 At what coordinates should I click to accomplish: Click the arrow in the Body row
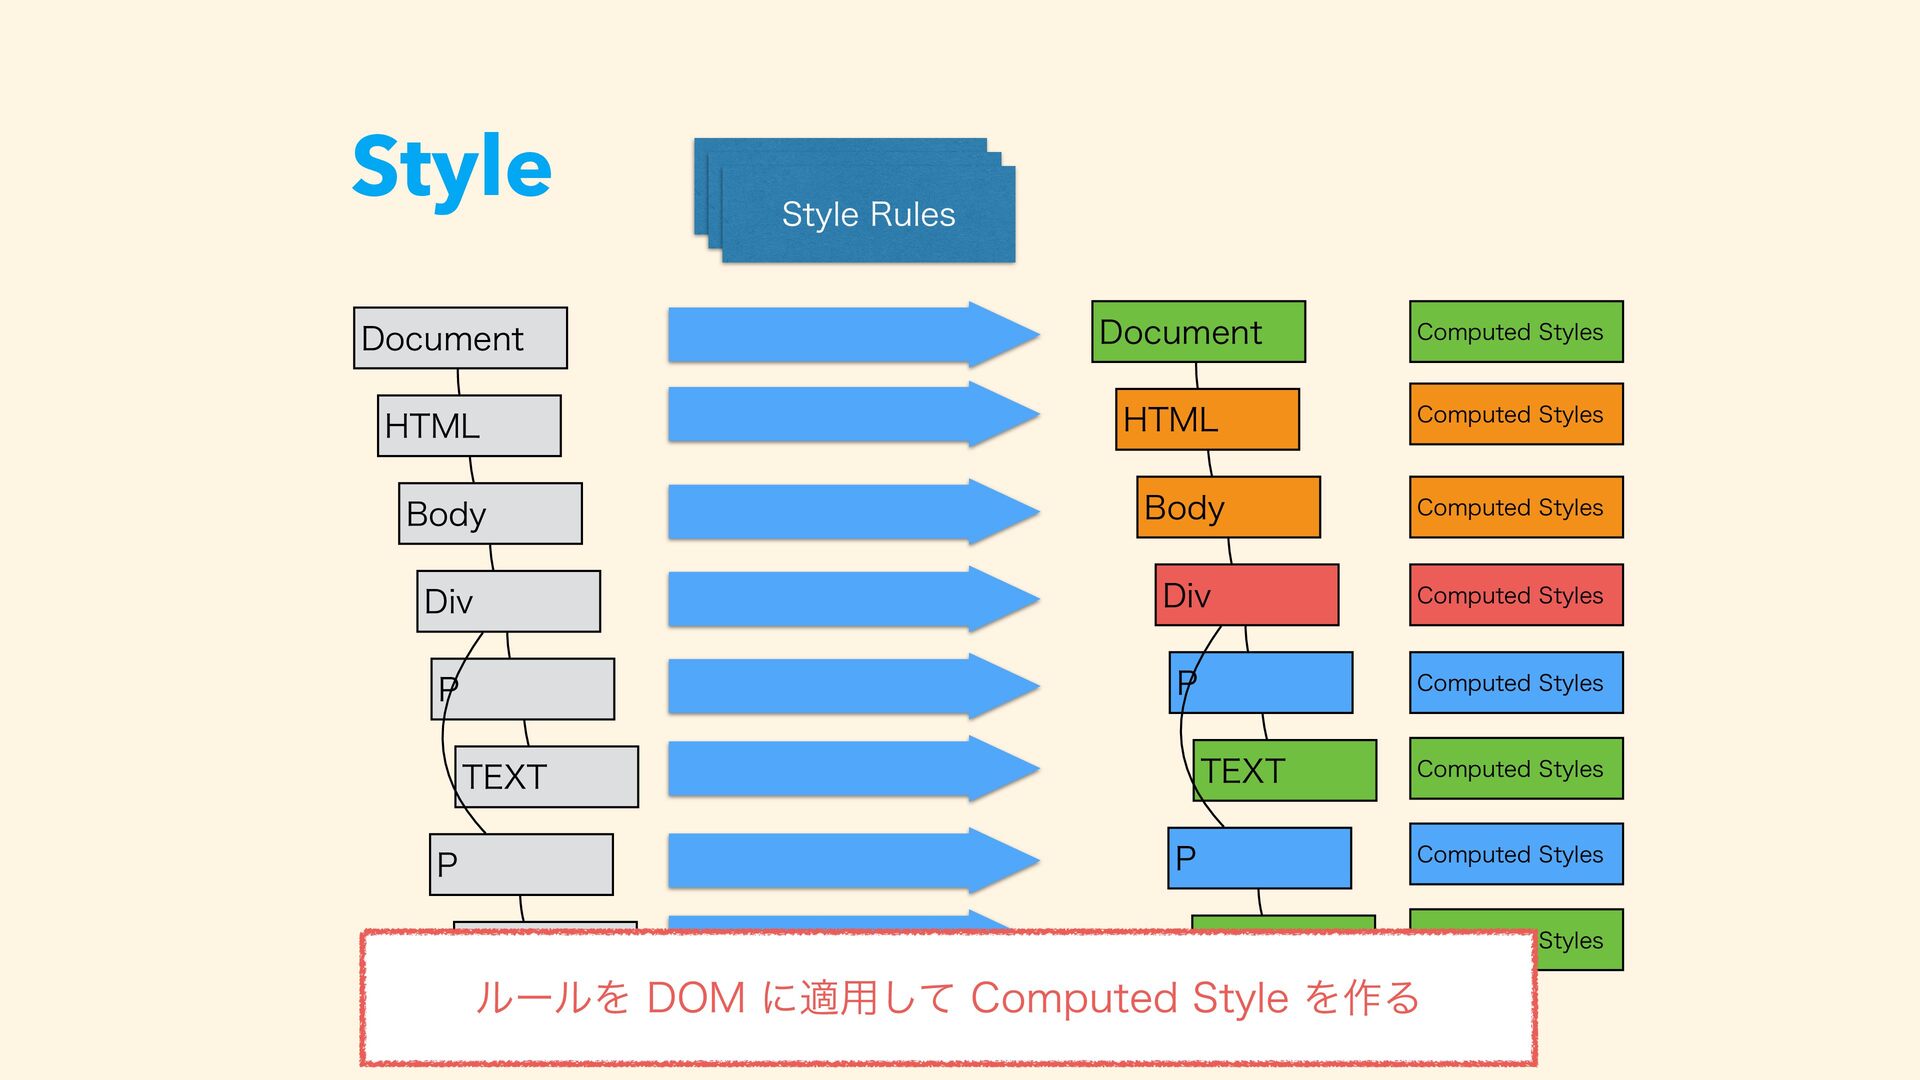point(854,512)
